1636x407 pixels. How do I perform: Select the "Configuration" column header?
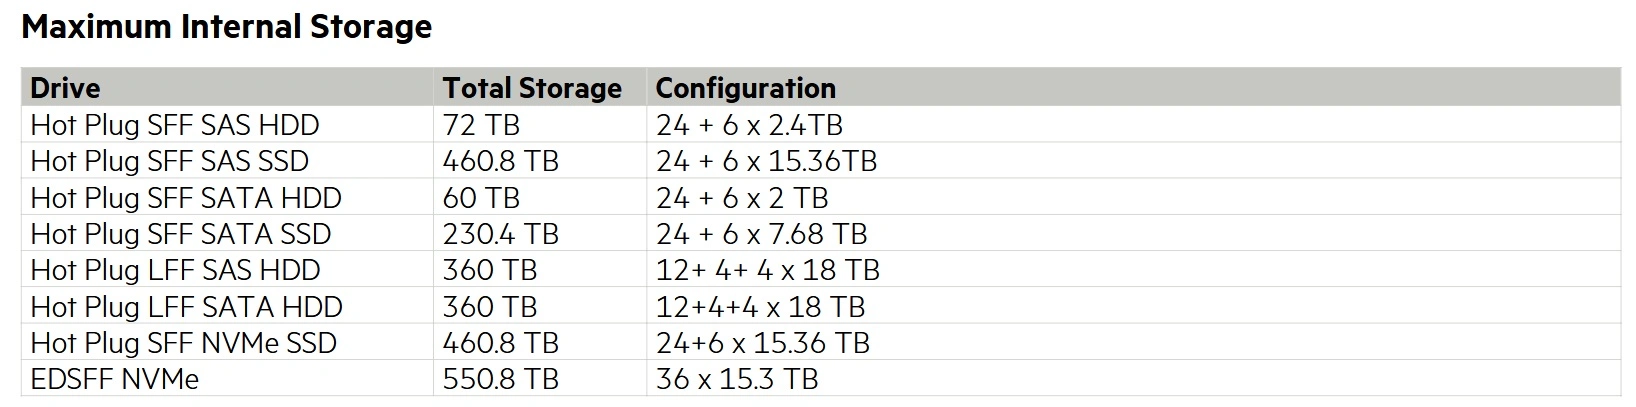(x=745, y=88)
